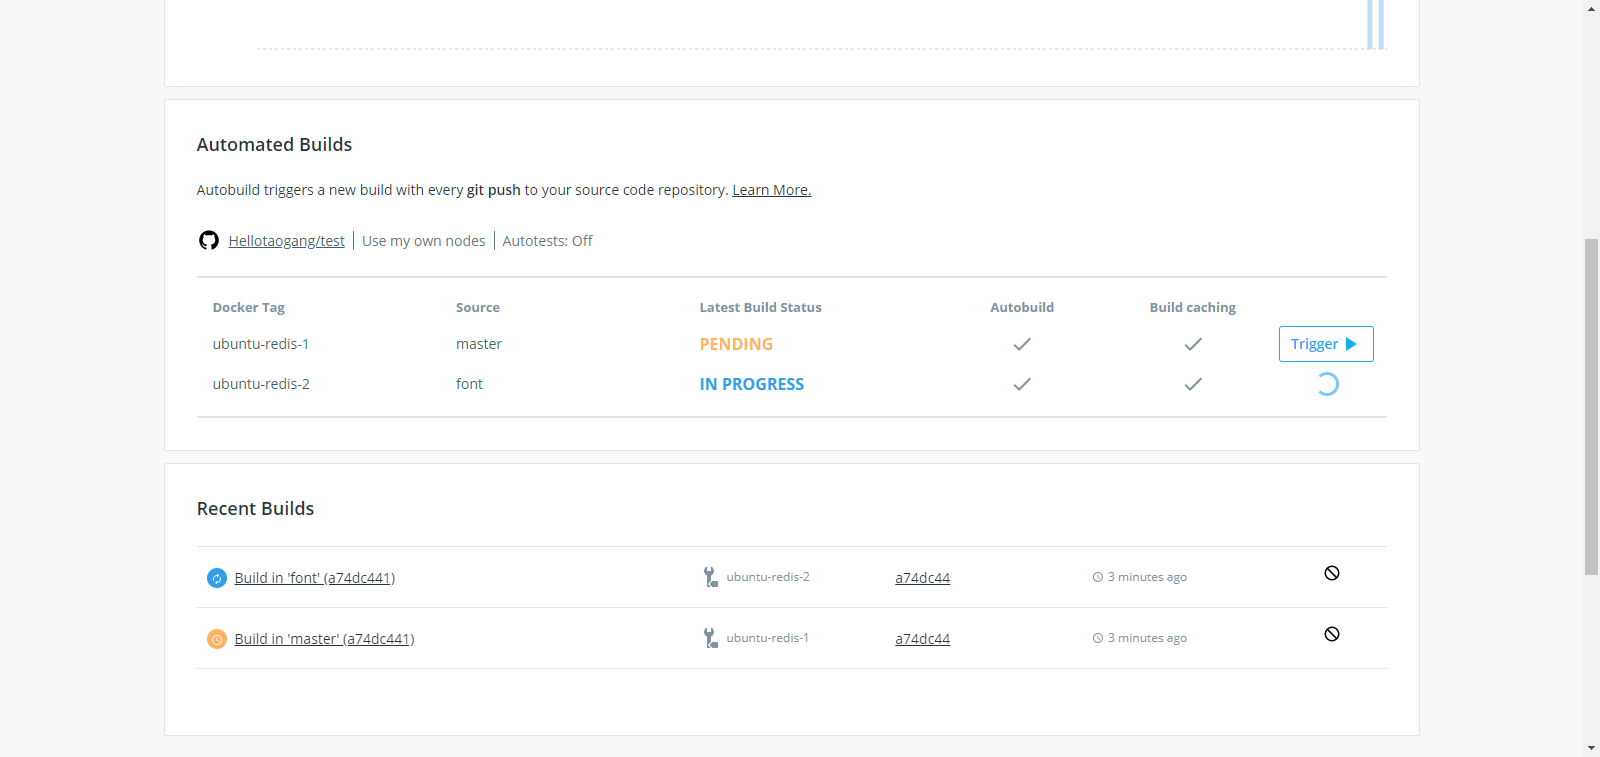
Task: Click the Automated Builds heading
Action: click(x=274, y=144)
